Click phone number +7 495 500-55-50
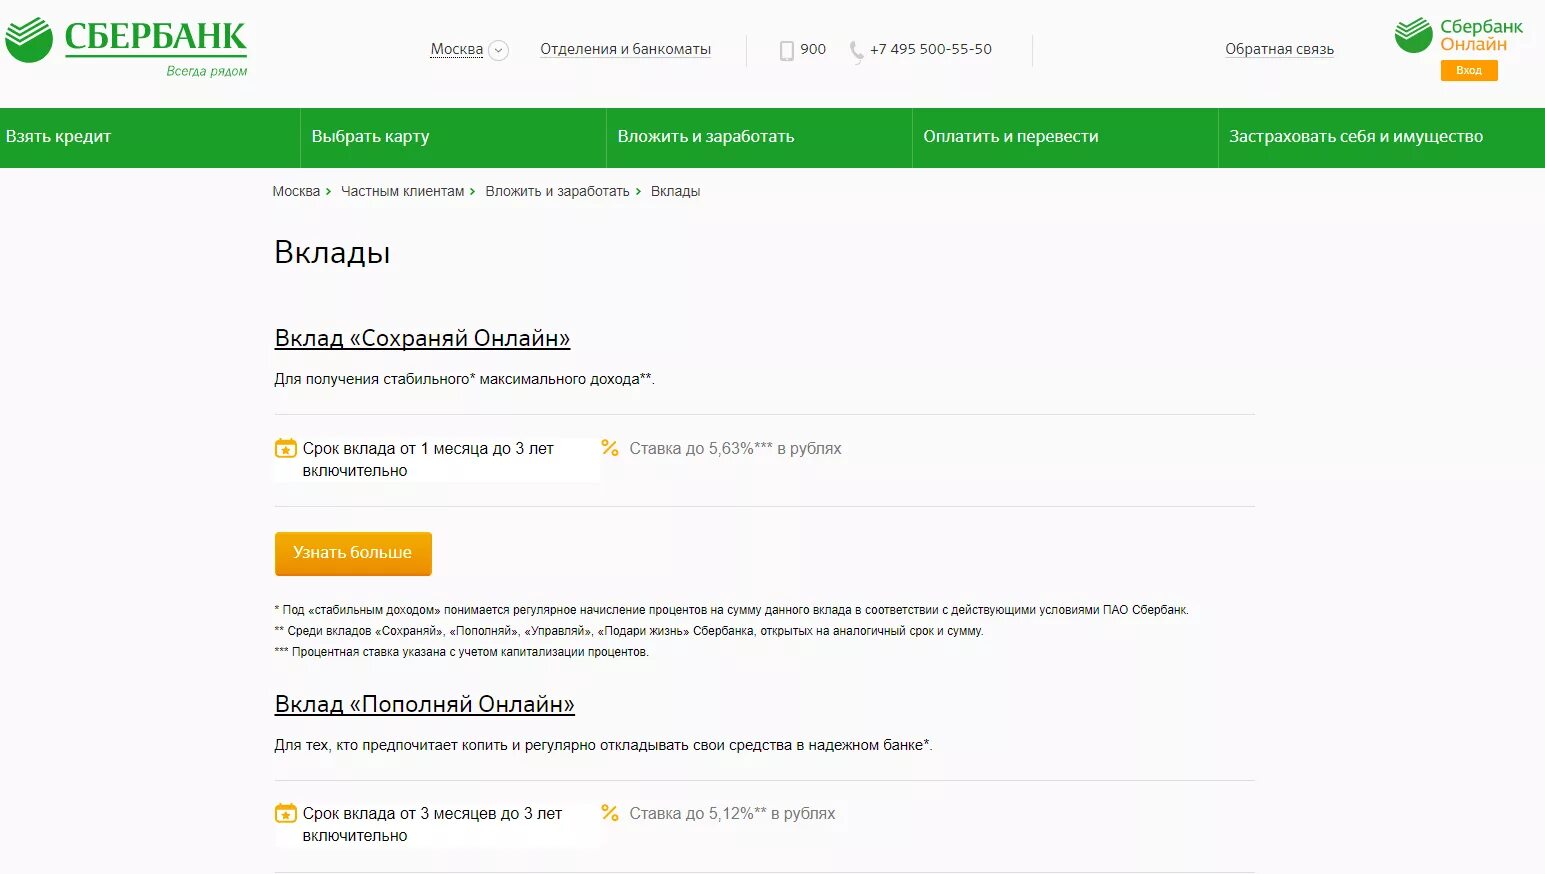 (931, 49)
